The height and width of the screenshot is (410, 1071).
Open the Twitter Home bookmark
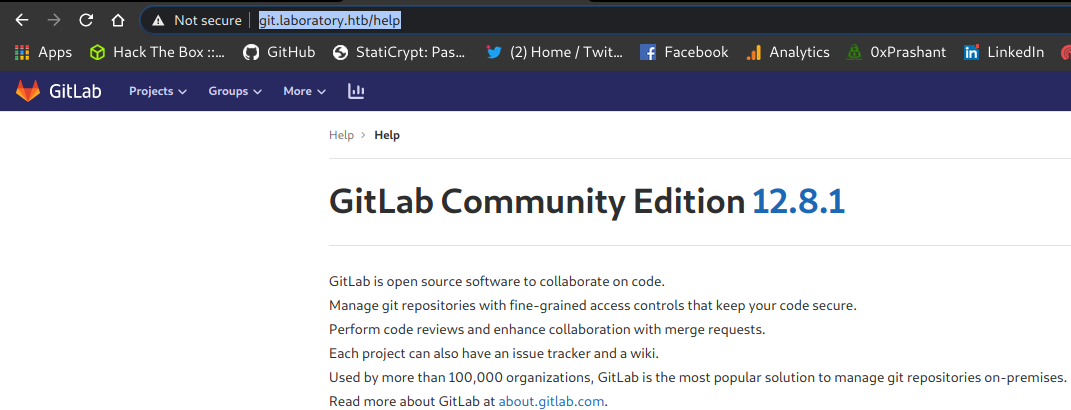[x=554, y=52]
